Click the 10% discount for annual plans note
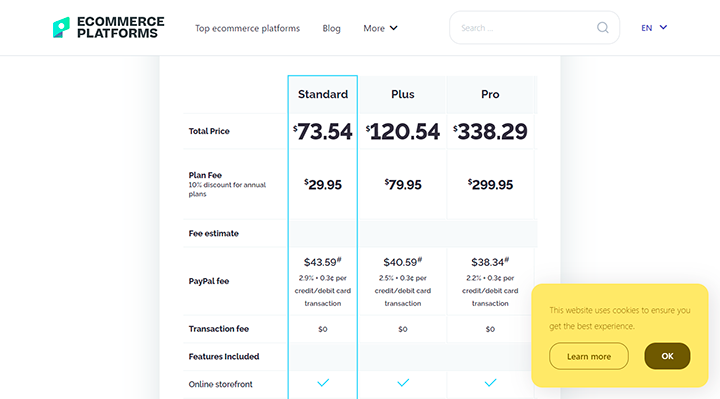This screenshot has height=399, width=720. (x=227, y=189)
